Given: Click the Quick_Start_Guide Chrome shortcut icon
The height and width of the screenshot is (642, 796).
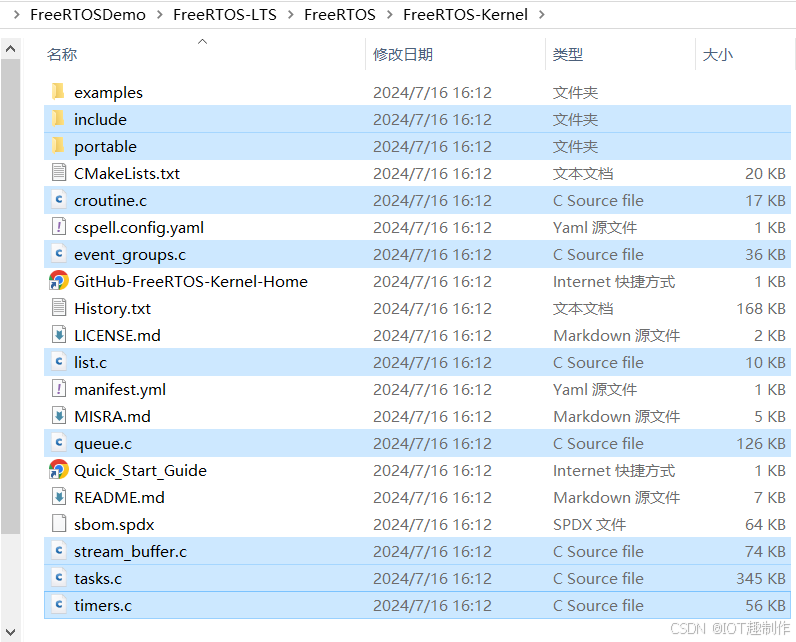Looking at the screenshot, I should pos(58,469).
